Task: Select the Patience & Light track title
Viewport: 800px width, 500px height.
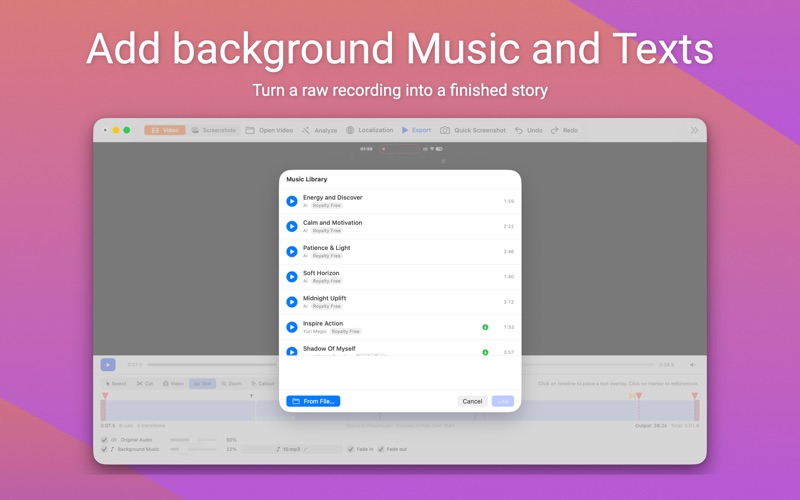Action: pyautogui.click(x=327, y=247)
